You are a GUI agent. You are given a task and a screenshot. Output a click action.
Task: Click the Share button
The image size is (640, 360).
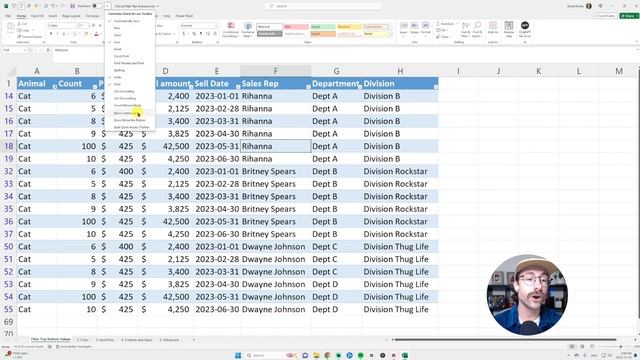(x=629, y=16)
